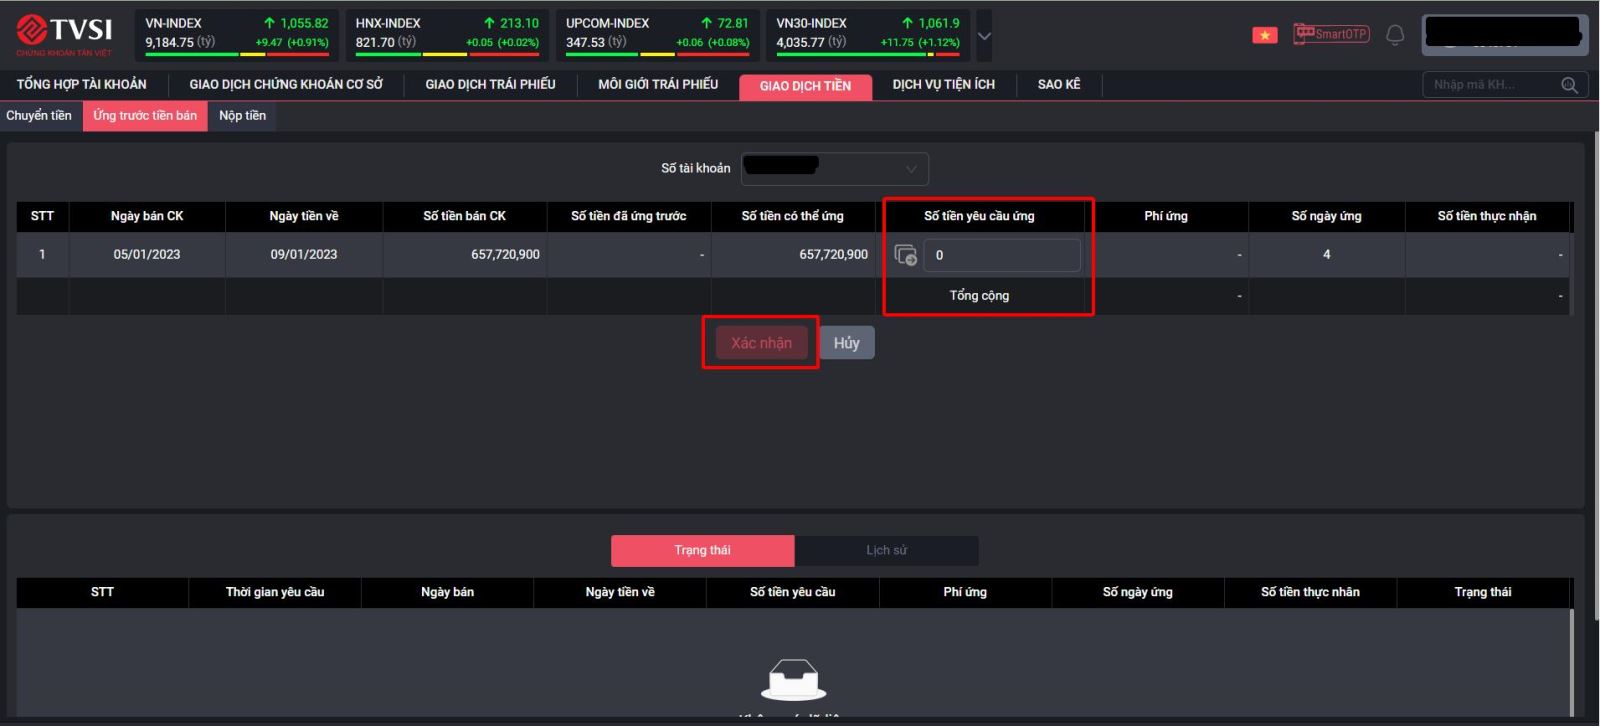Select the Nộp tiền tab
Viewport: 1600px width, 726px height.
tap(242, 116)
